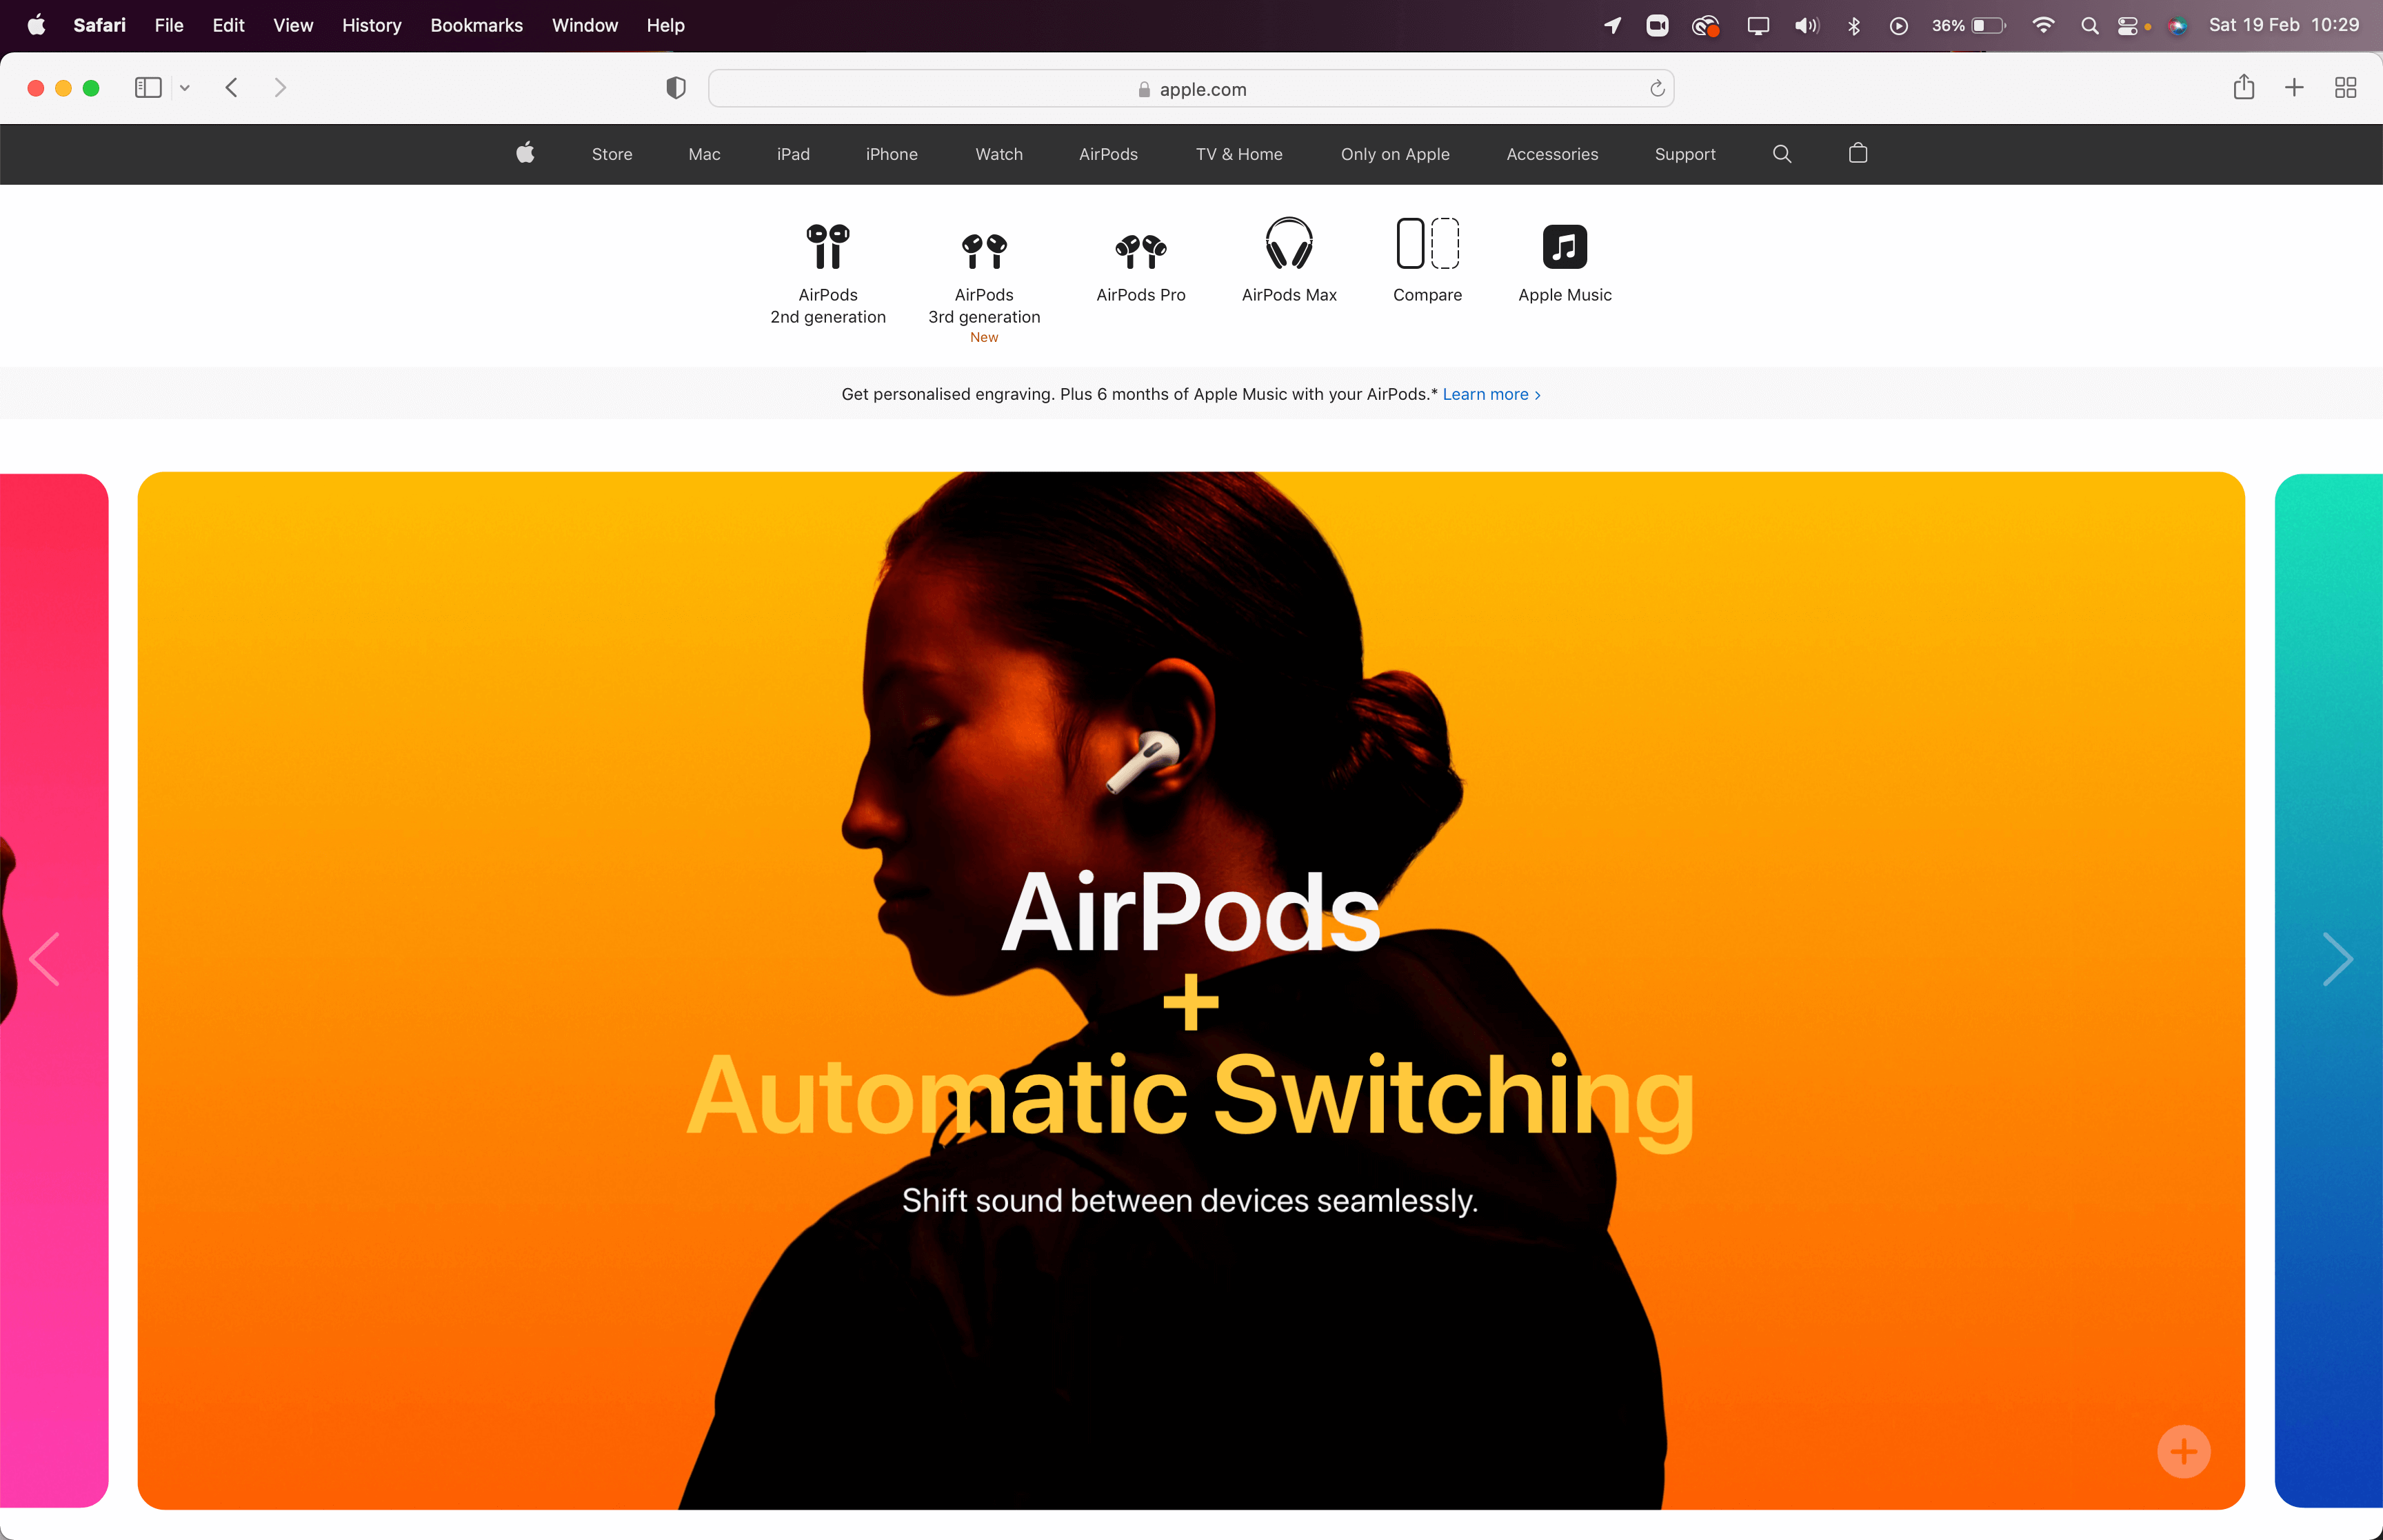Click the Apple logo in the site navigation

[525, 153]
